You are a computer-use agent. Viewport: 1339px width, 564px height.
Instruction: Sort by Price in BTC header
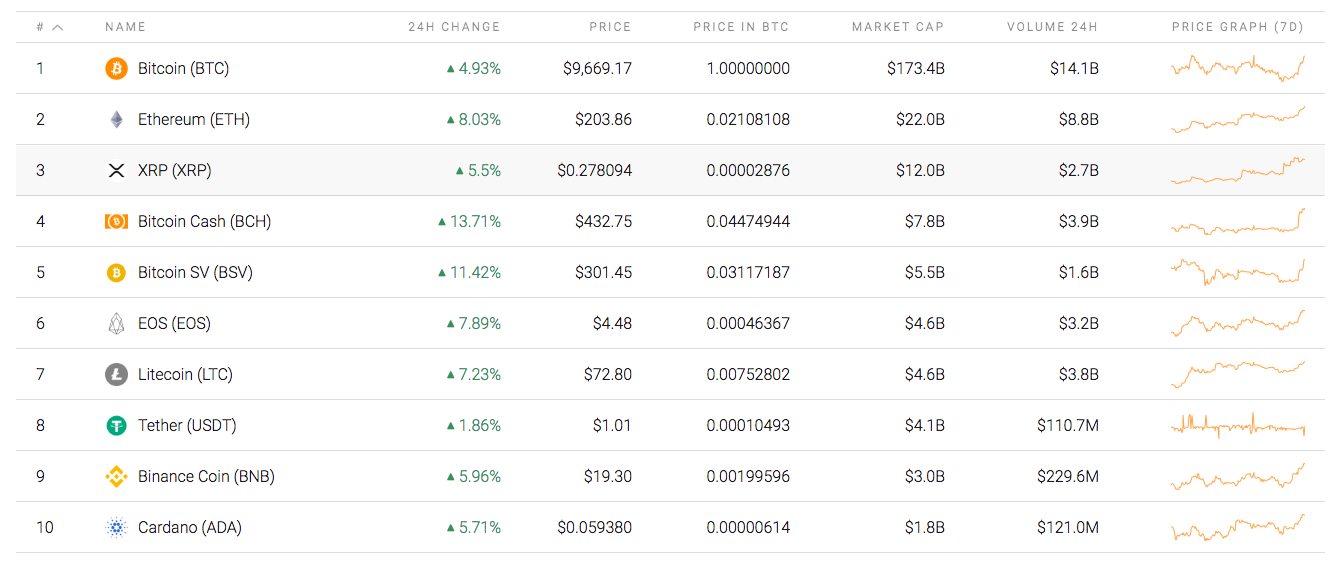(x=741, y=27)
